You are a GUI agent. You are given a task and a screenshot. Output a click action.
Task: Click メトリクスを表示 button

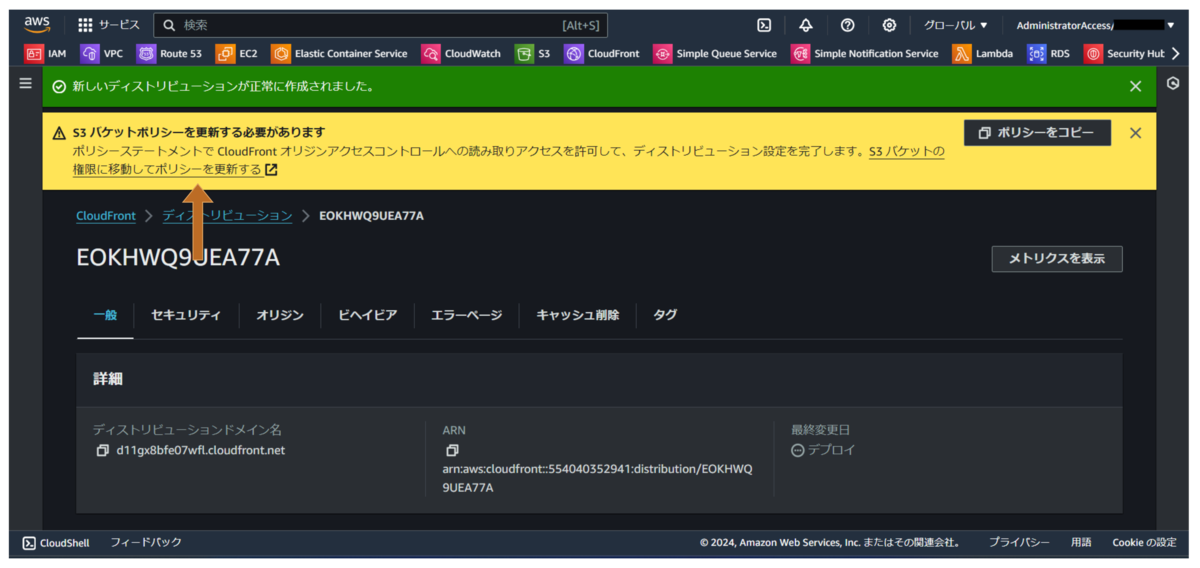pos(1057,259)
